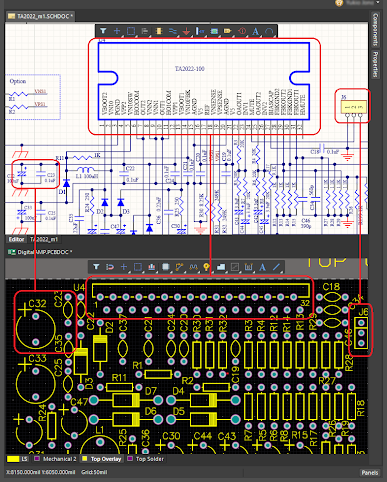Image resolution: width=387 pixels, height=482 pixels.
Task: Select J6 header footprint on PCB
Action: pos(361,333)
